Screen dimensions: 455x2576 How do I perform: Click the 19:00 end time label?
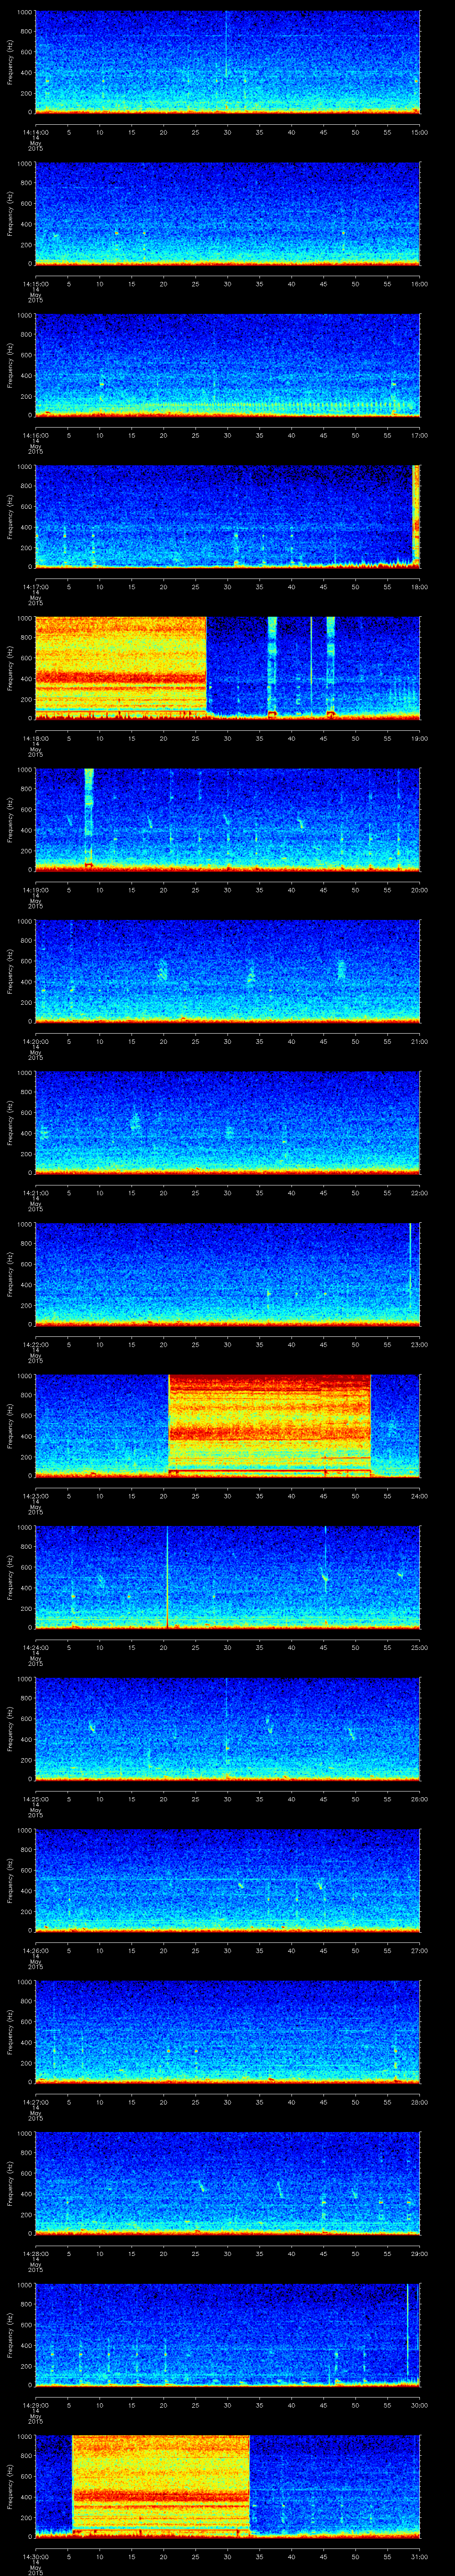coord(420,738)
